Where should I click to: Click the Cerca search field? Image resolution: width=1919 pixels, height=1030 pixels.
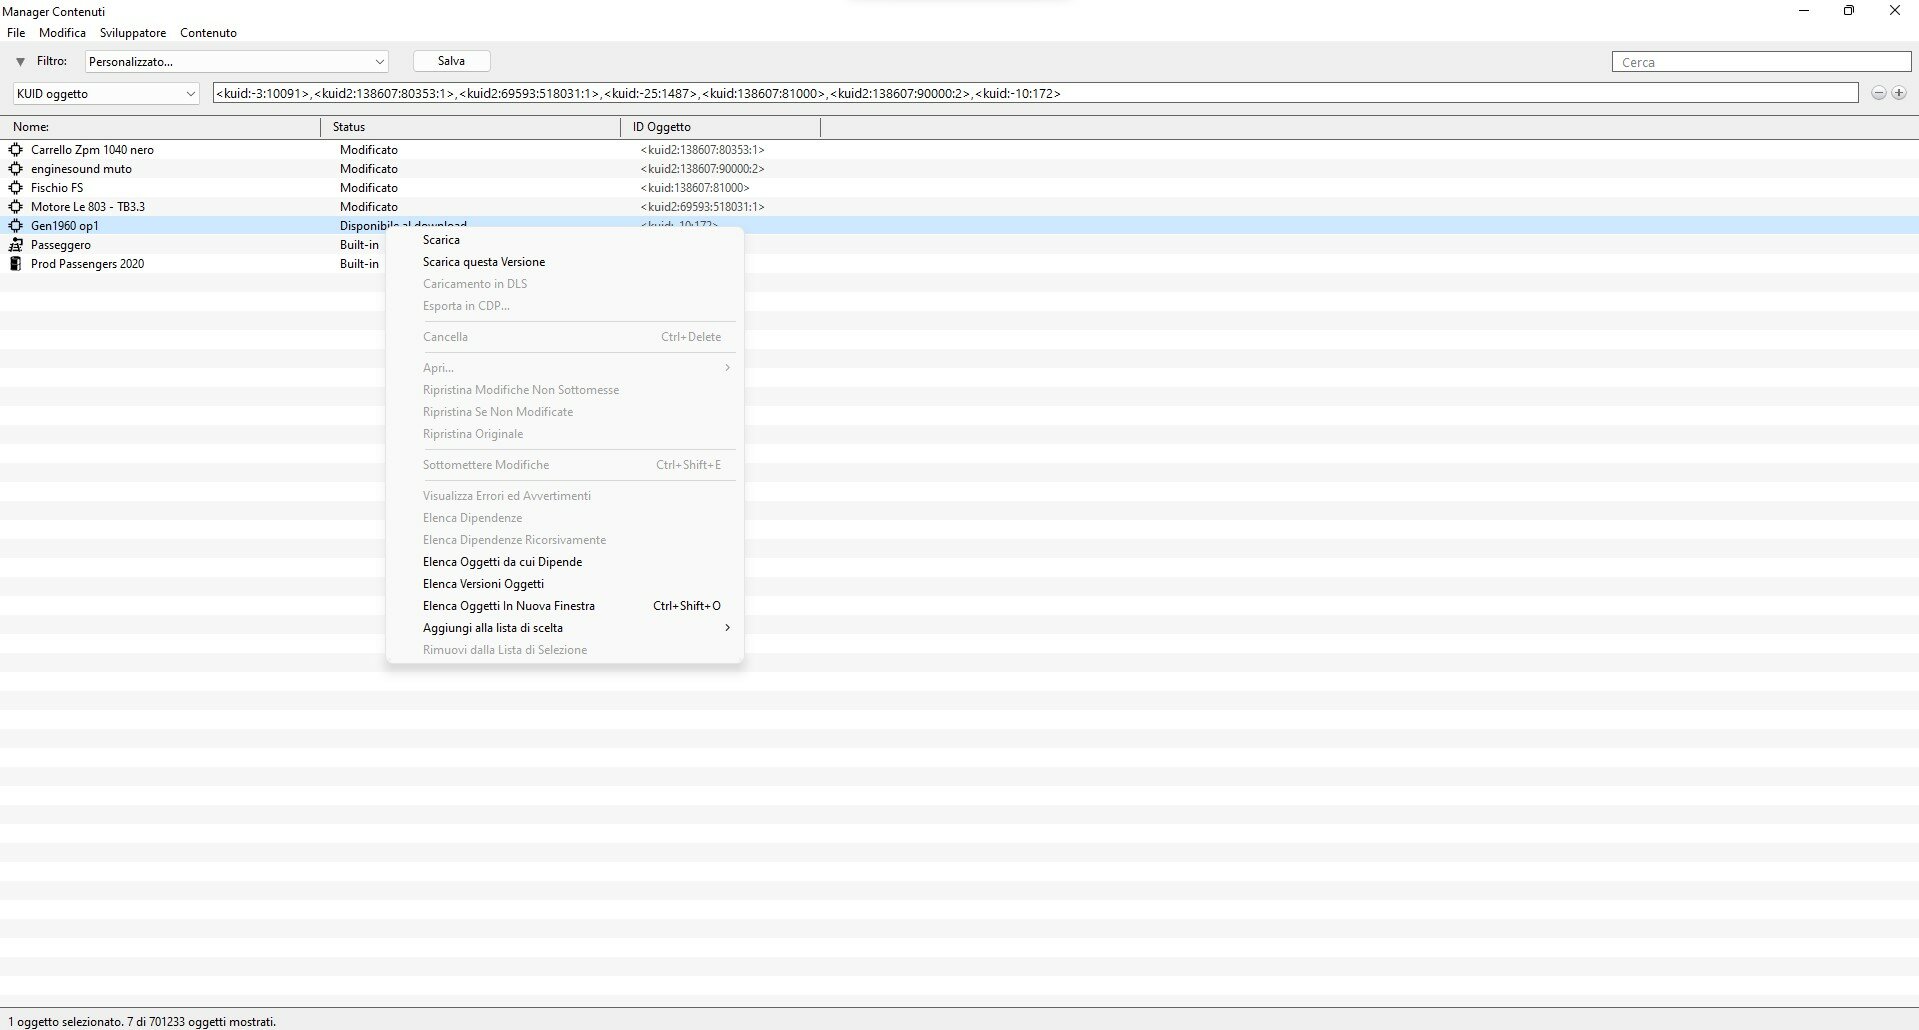coord(1761,62)
